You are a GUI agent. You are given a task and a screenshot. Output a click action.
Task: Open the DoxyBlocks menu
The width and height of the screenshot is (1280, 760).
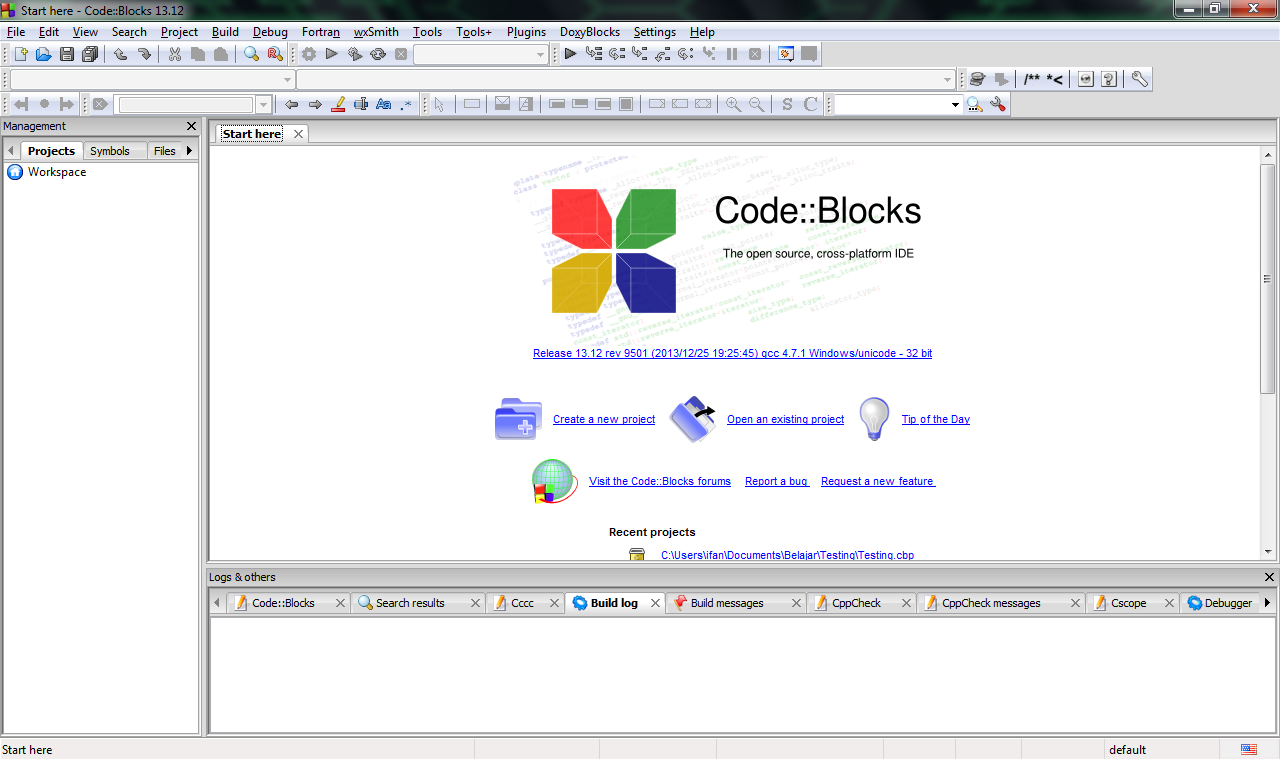pos(590,32)
